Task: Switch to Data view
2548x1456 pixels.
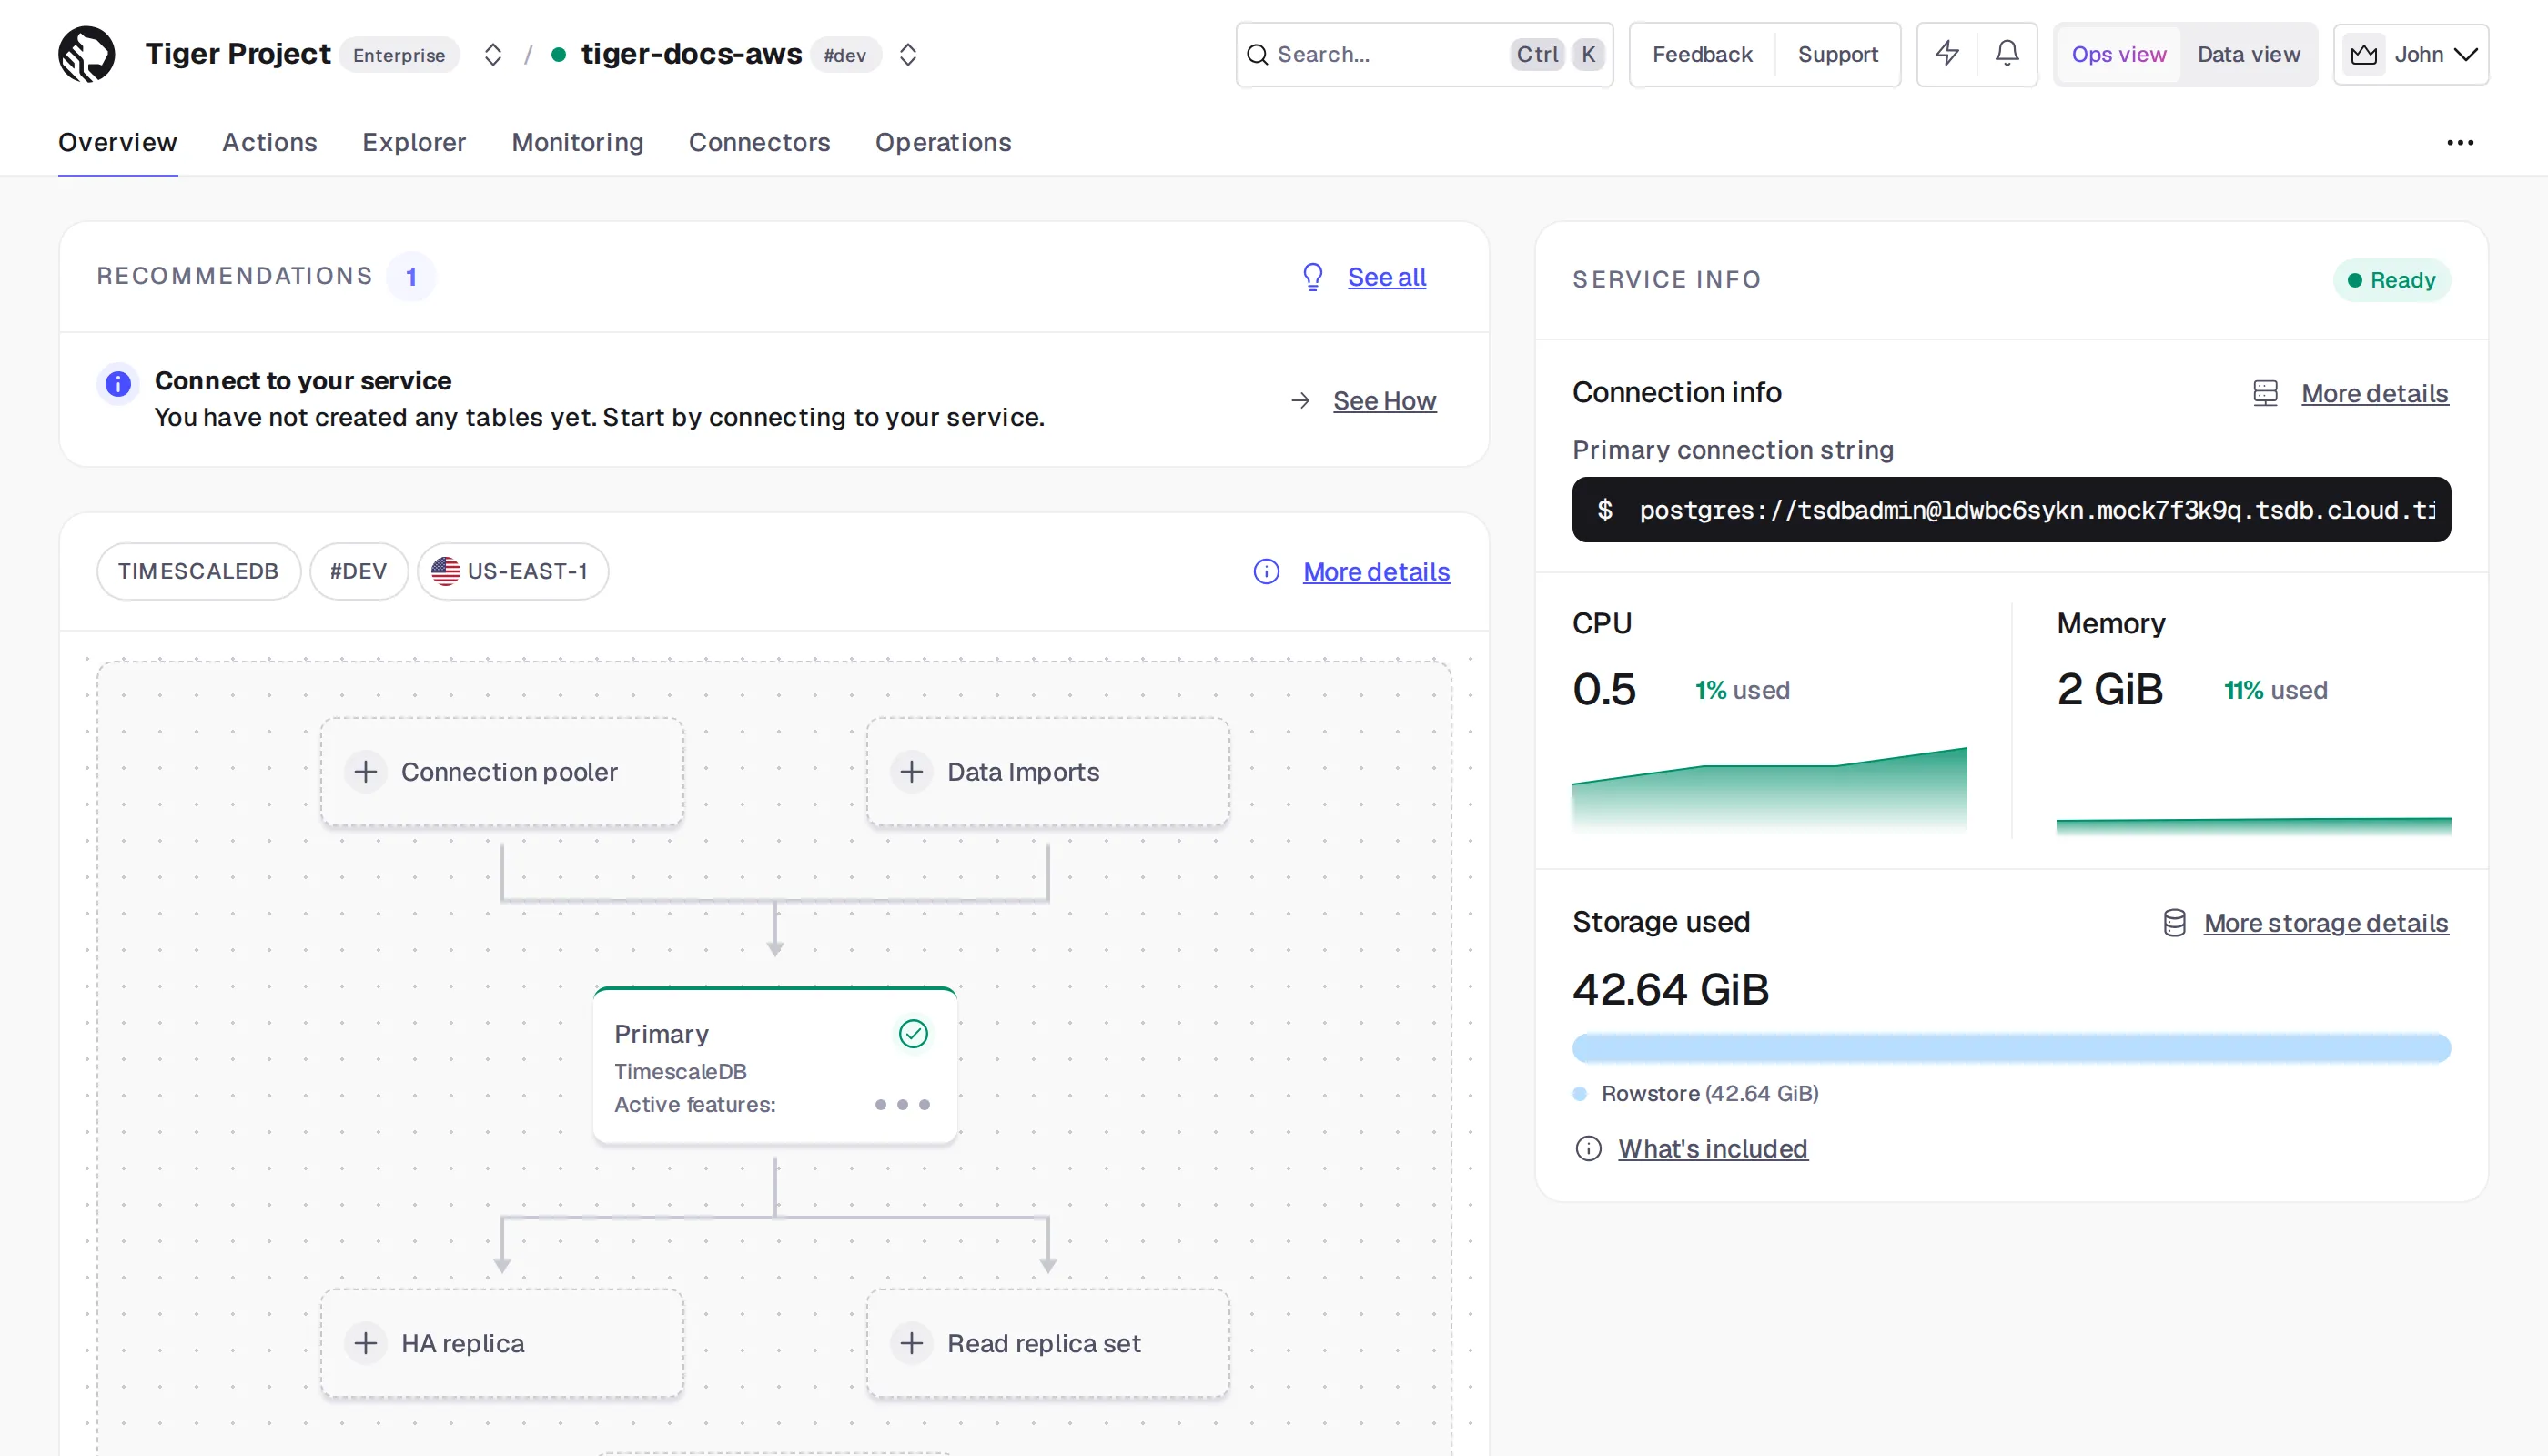Action: coord(2248,54)
